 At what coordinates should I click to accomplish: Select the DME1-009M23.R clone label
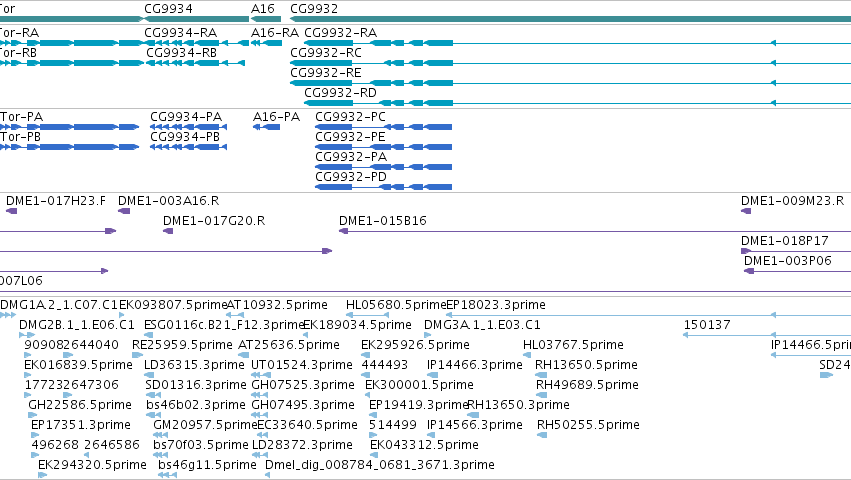click(x=792, y=201)
